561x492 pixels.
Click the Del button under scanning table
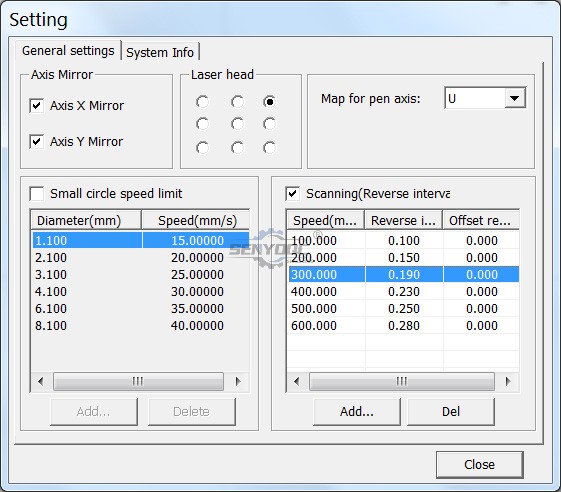(451, 411)
